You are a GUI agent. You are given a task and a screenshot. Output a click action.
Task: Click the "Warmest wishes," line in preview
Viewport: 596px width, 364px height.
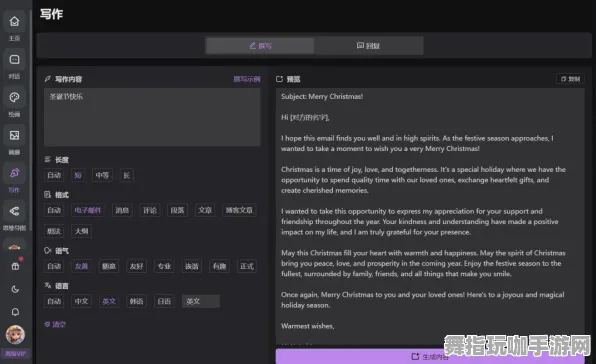[308, 326]
